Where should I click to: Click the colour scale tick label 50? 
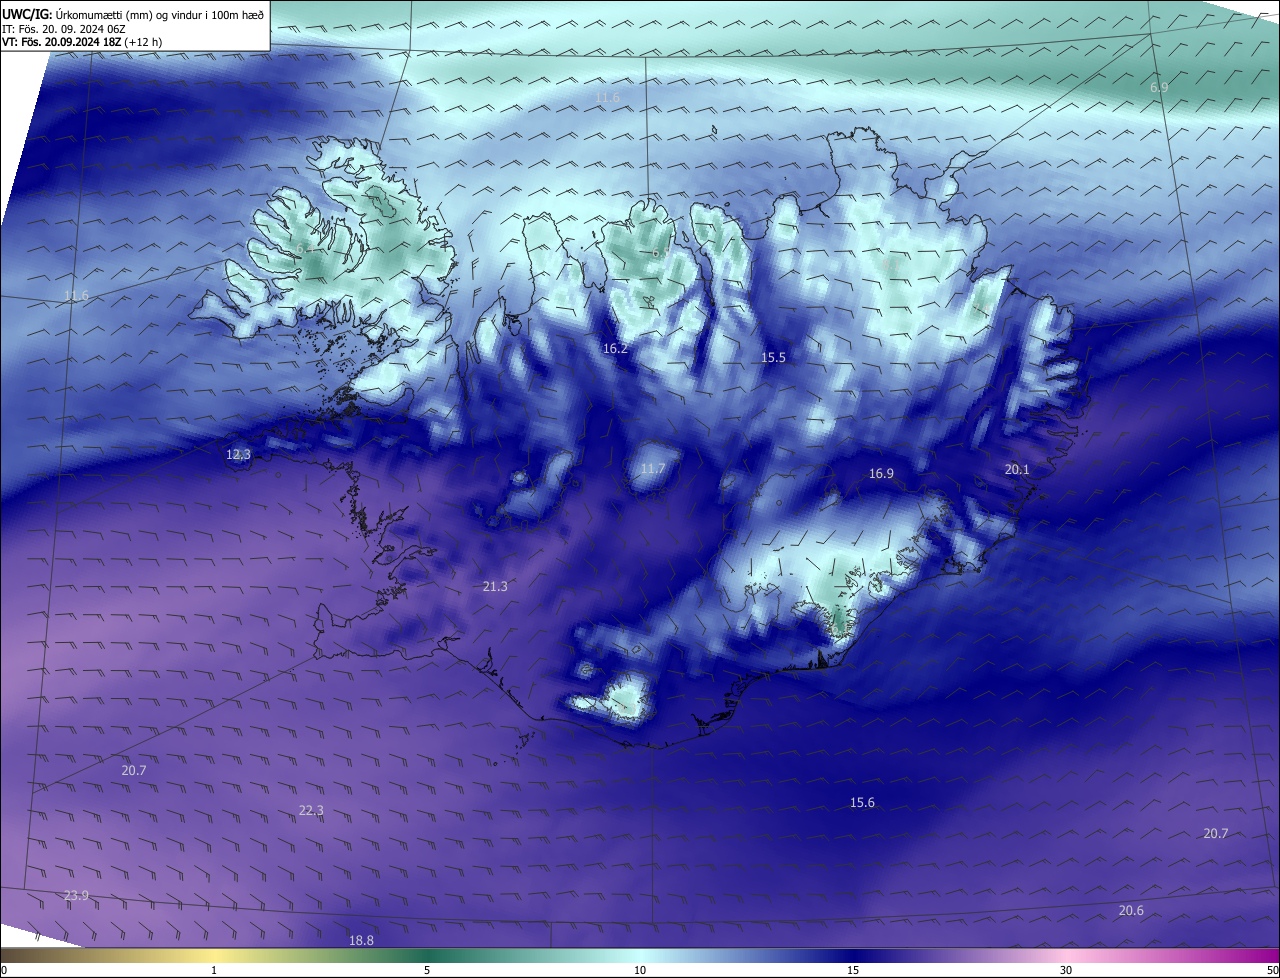pyautogui.click(x=1272, y=970)
